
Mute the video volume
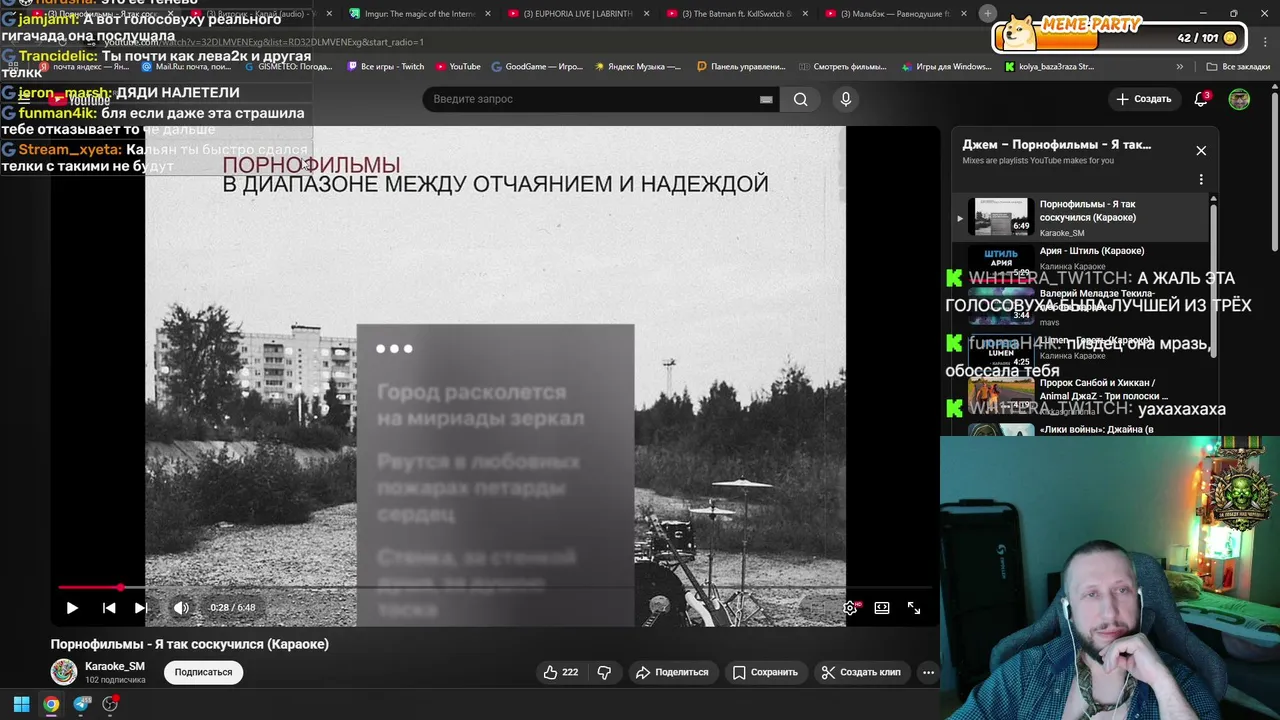181,607
